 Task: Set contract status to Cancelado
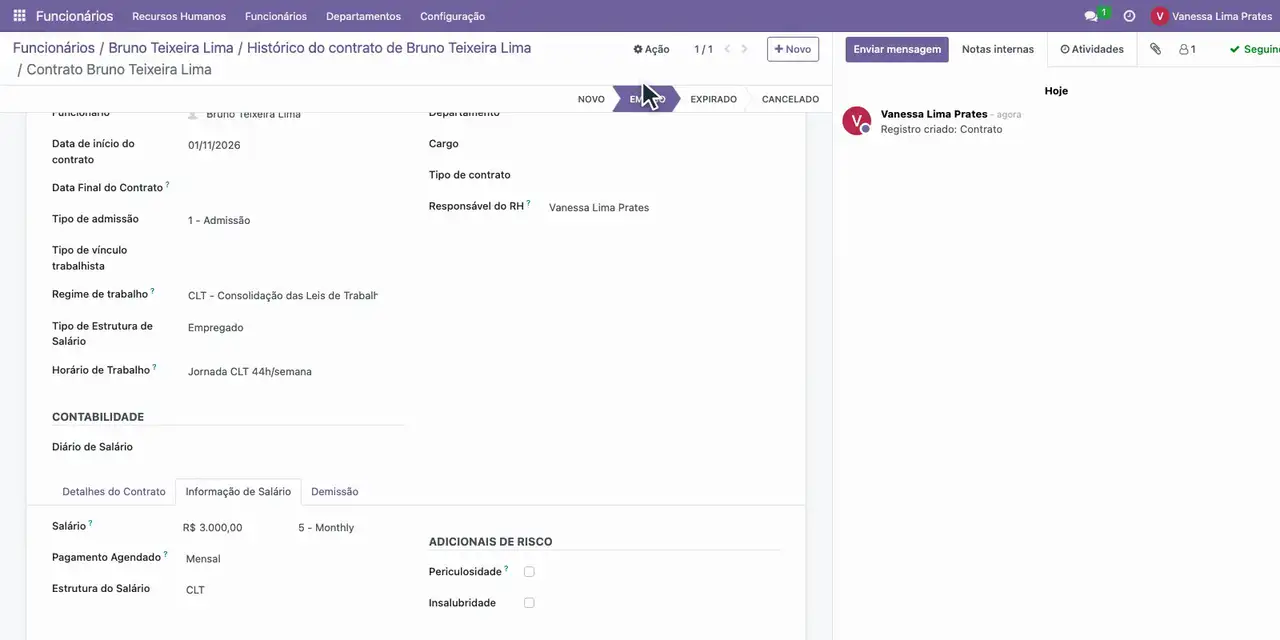tap(790, 99)
